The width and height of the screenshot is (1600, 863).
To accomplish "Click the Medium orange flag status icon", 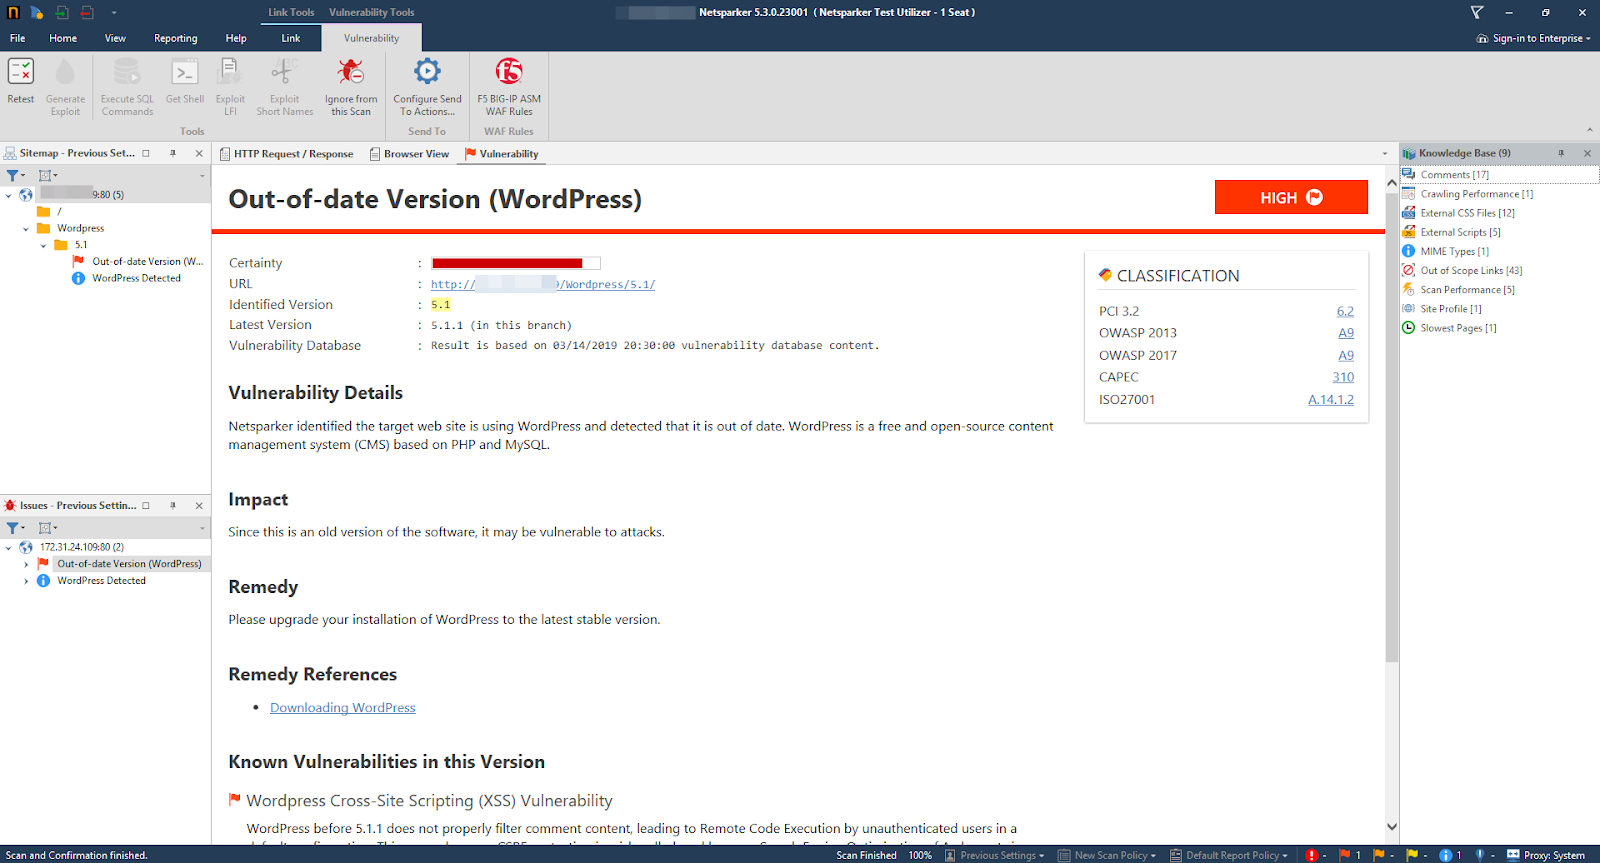I will (x=1379, y=855).
